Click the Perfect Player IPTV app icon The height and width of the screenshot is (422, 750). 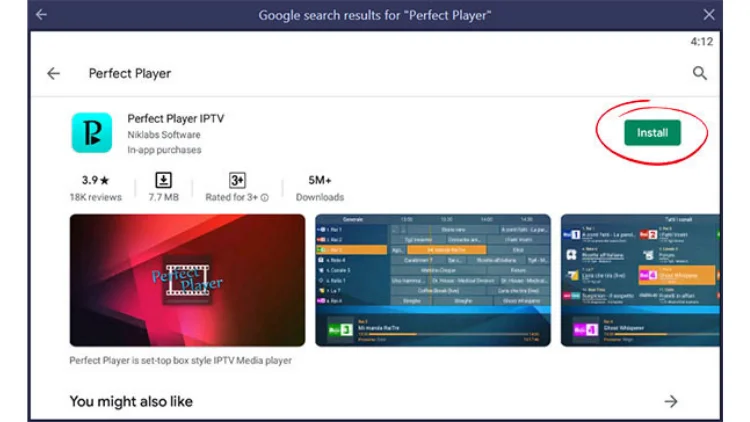92,133
